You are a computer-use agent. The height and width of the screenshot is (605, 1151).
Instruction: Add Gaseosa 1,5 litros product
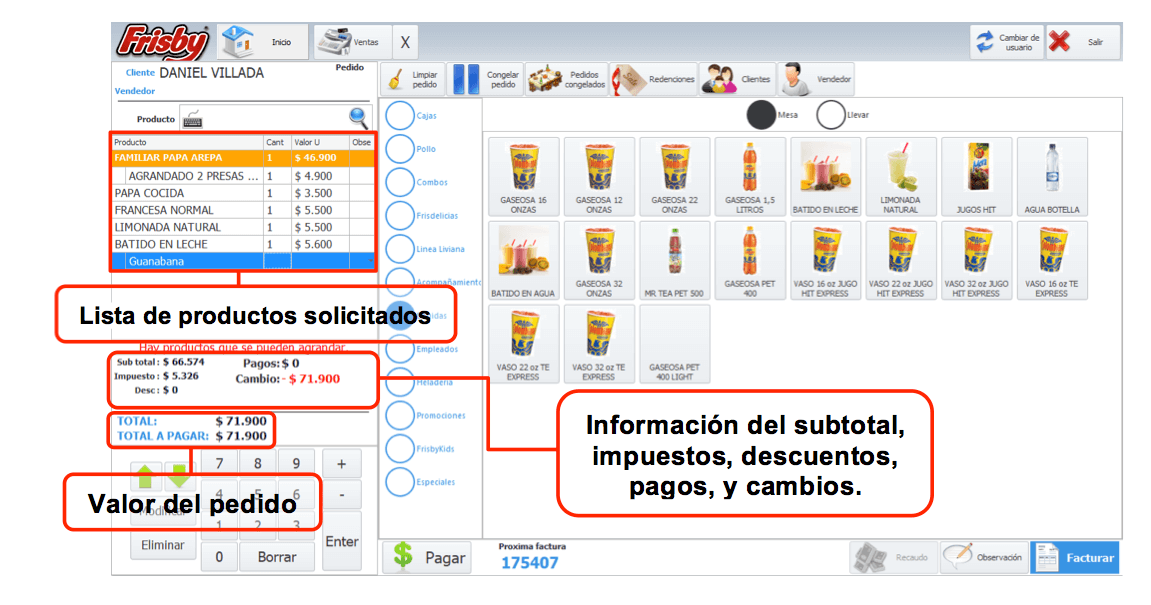point(749,177)
